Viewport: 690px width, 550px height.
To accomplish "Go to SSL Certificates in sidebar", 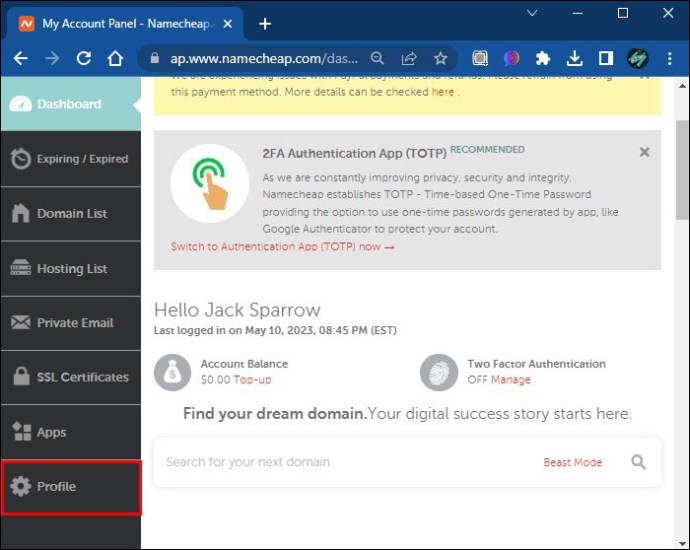I will (x=70, y=377).
